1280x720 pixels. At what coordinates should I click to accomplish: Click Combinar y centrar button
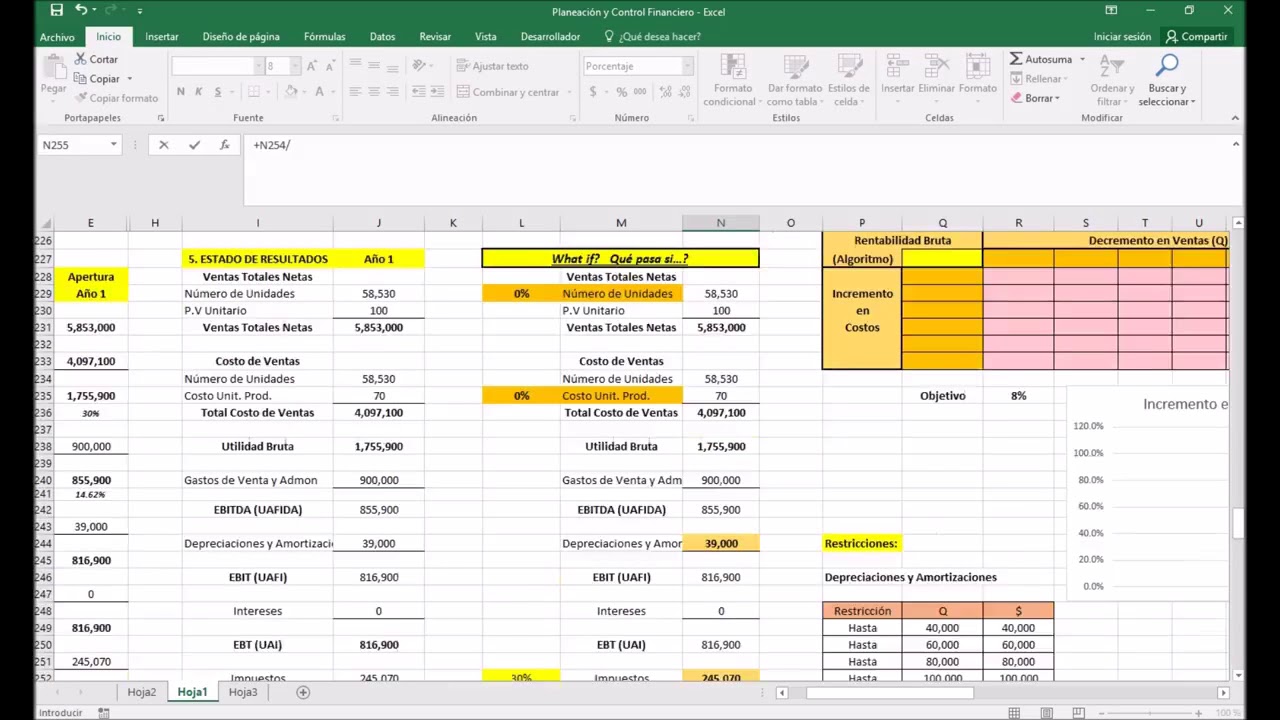507,92
